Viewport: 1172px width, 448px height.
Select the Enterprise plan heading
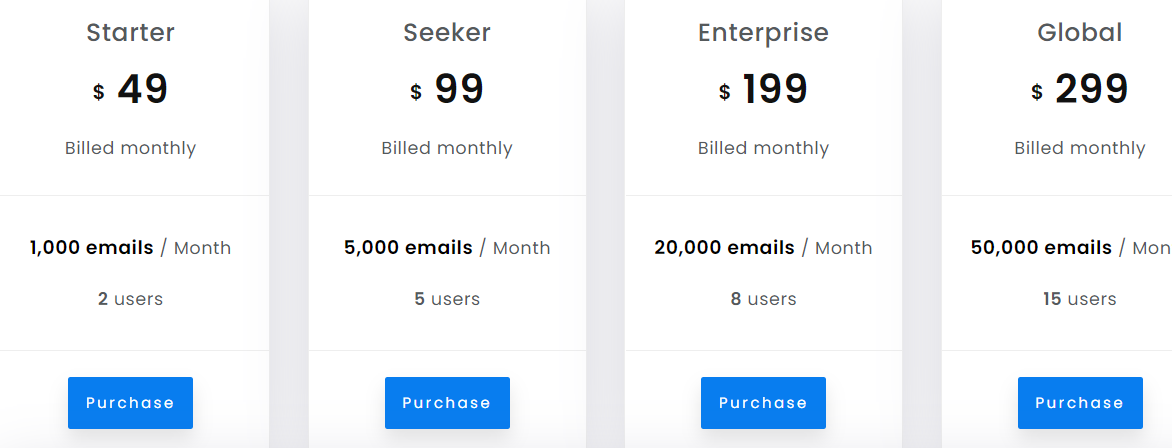coord(763,33)
